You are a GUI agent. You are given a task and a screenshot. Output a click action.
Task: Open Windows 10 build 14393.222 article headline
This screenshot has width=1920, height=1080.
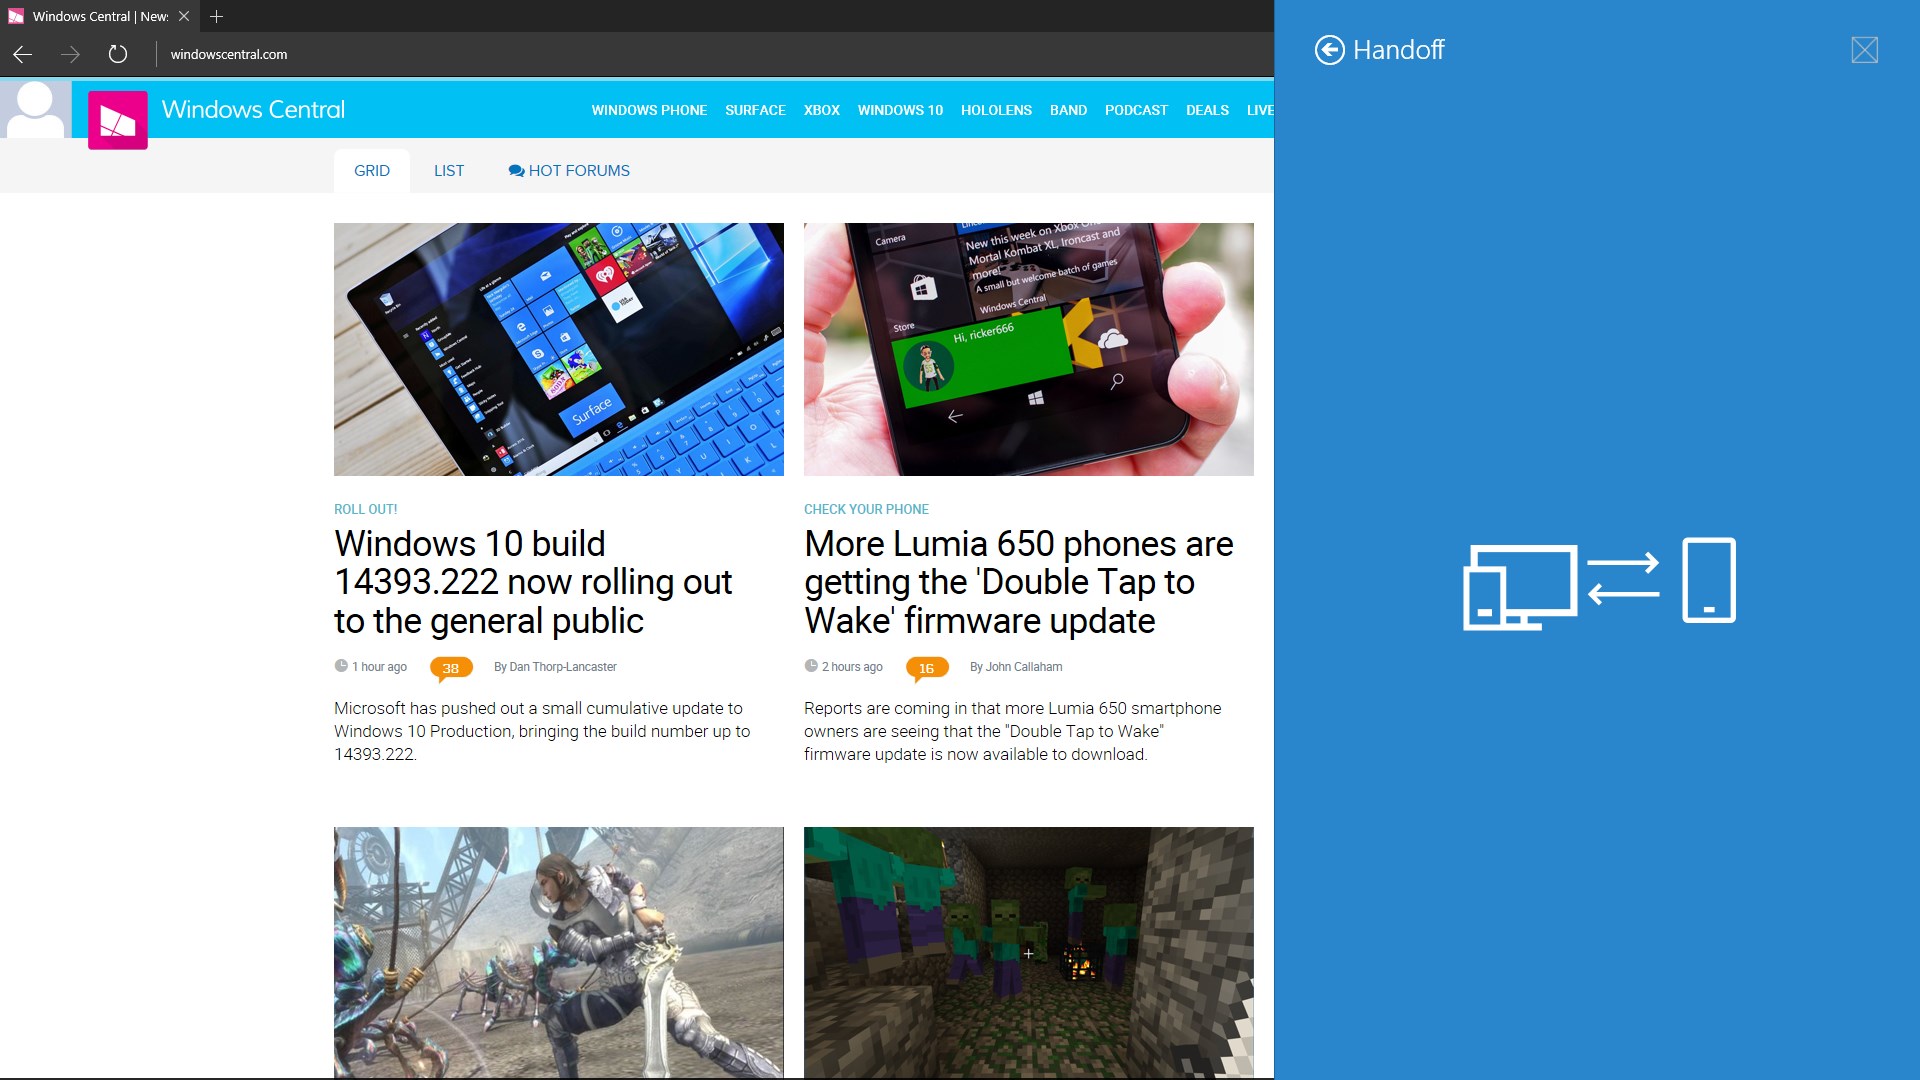(534, 582)
